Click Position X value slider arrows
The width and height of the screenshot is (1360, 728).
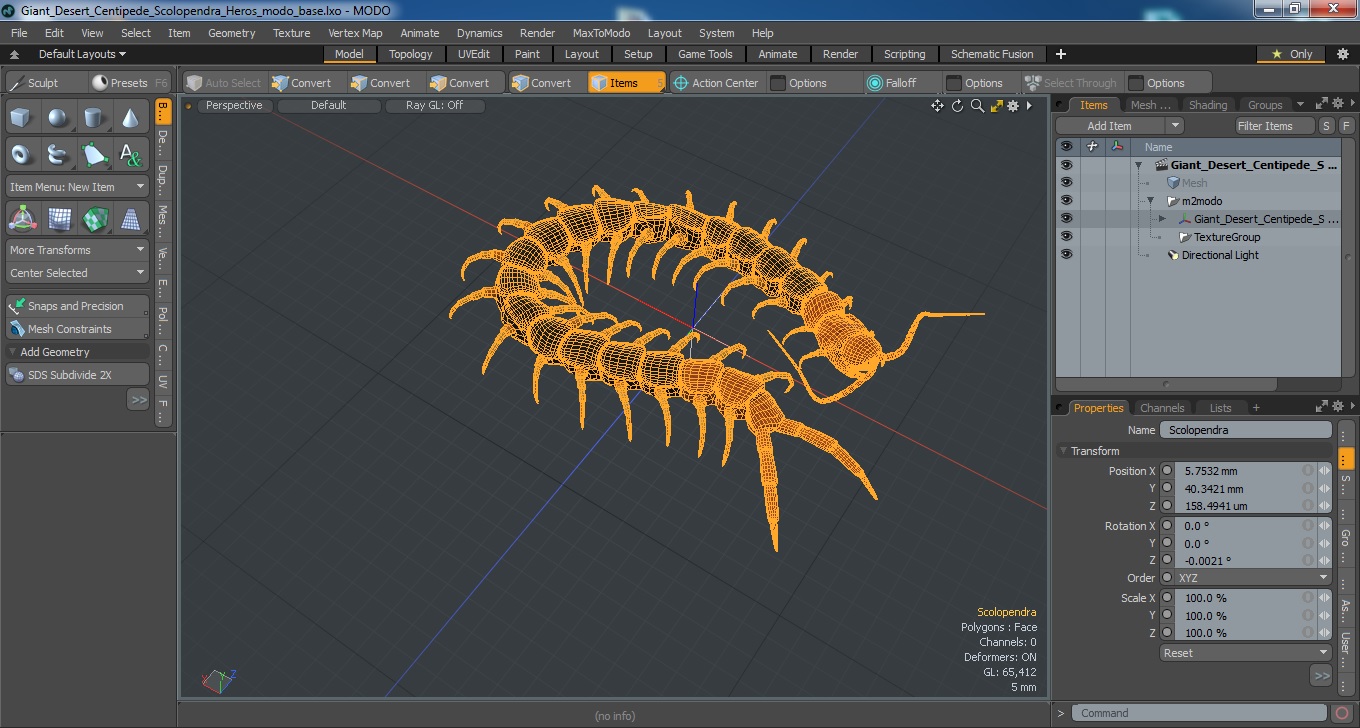click(x=1324, y=471)
